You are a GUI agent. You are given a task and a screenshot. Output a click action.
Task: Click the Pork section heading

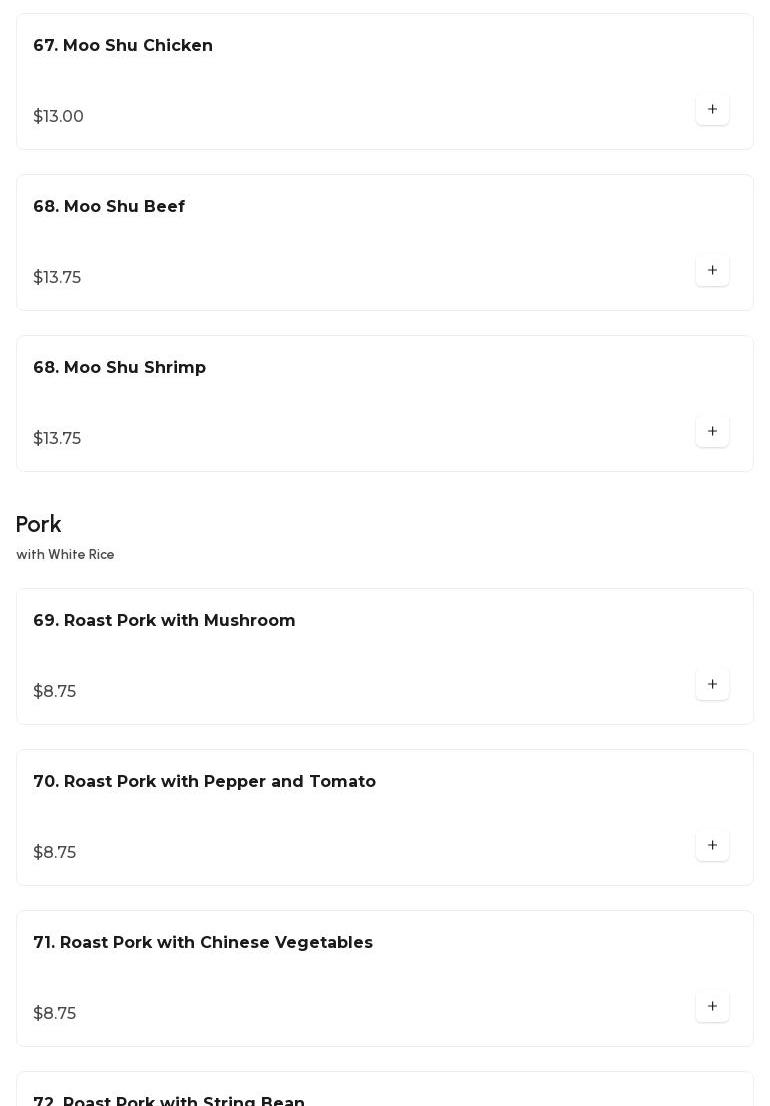coord(39,525)
